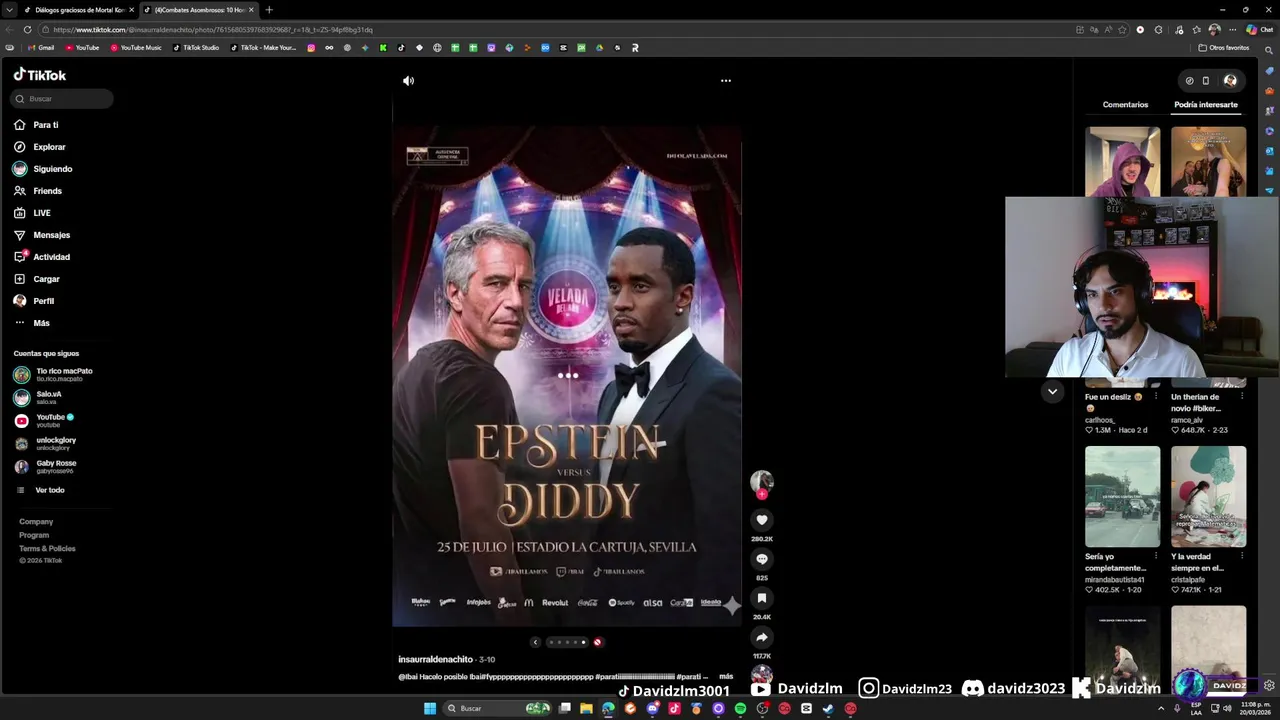The width and height of the screenshot is (1280, 720).
Task: Bookmark the post to favorites
Action: (762, 598)
